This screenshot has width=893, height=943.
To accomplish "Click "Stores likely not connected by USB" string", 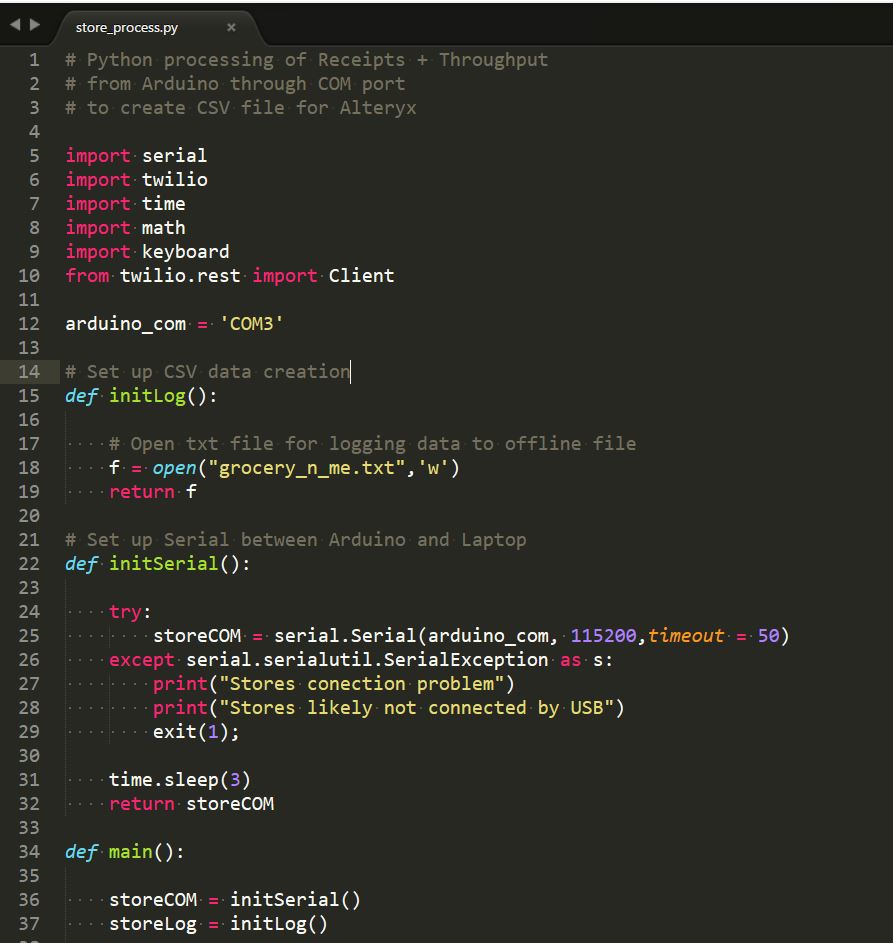I will point(416,708).
